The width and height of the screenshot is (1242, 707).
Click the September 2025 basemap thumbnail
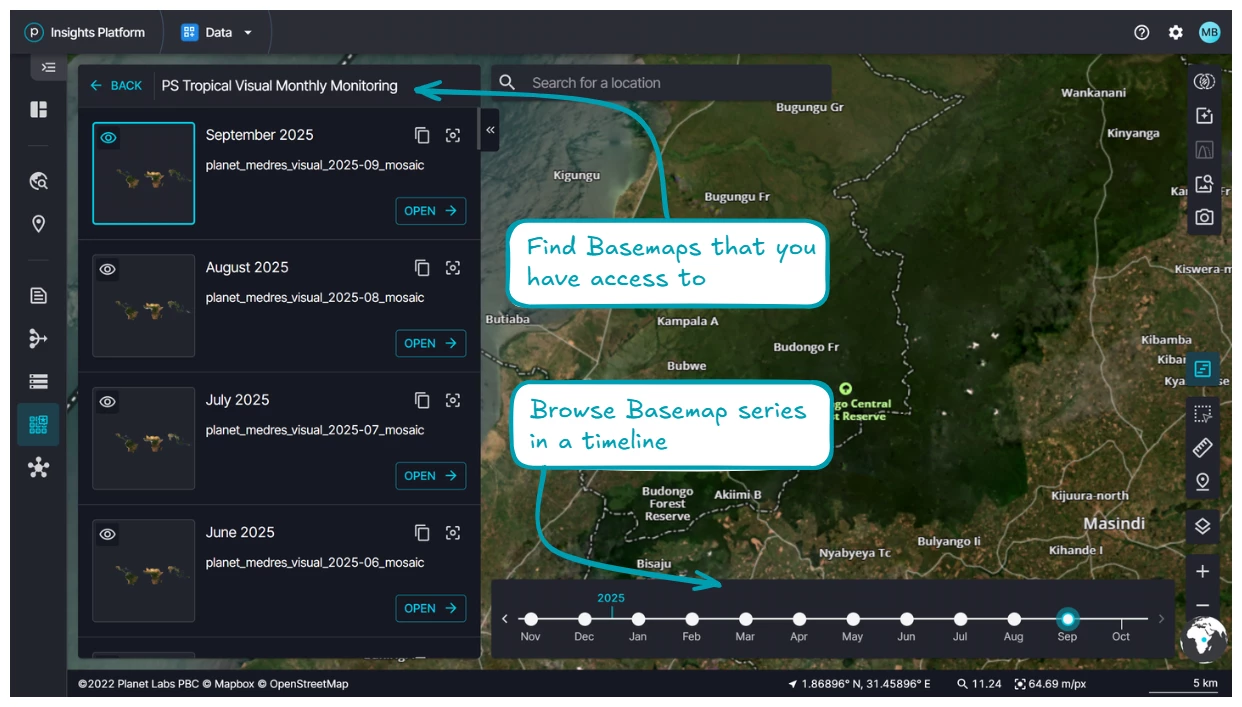coord(144,174)
